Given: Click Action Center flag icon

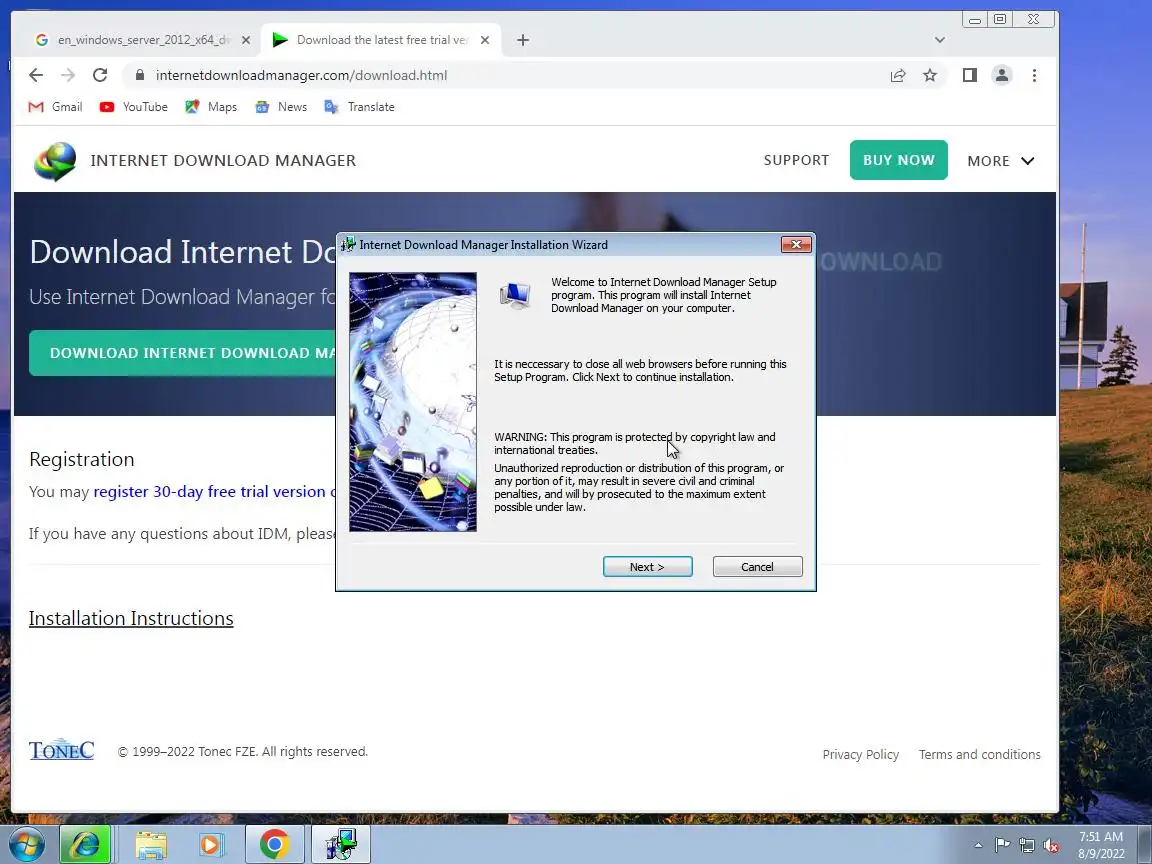Looking at the screenshot, I should pyautogui.click(x=1002, y=846).
